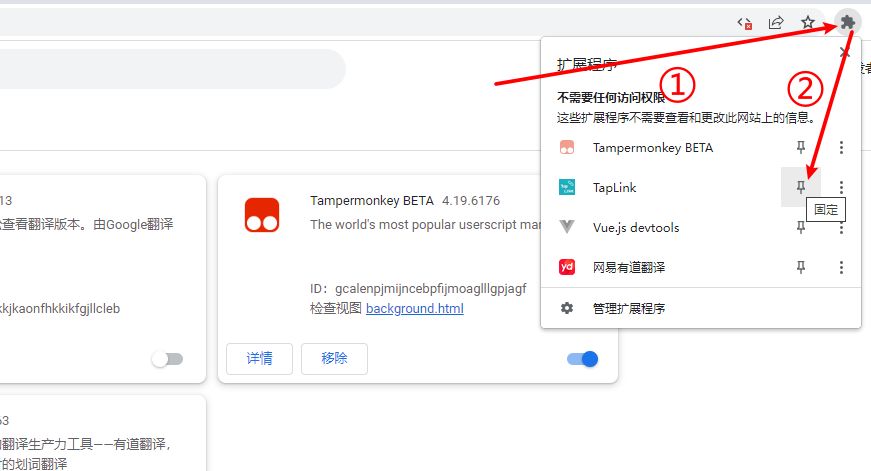Image resolution: width=871 pixels, height=471 pixels.
Task: Close the extensions popup panel
Action: tap(845, 52)
